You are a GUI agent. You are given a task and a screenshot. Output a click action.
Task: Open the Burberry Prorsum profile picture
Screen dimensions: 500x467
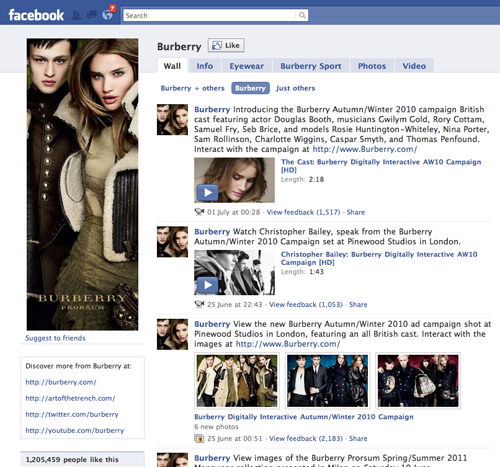[82, 184]
